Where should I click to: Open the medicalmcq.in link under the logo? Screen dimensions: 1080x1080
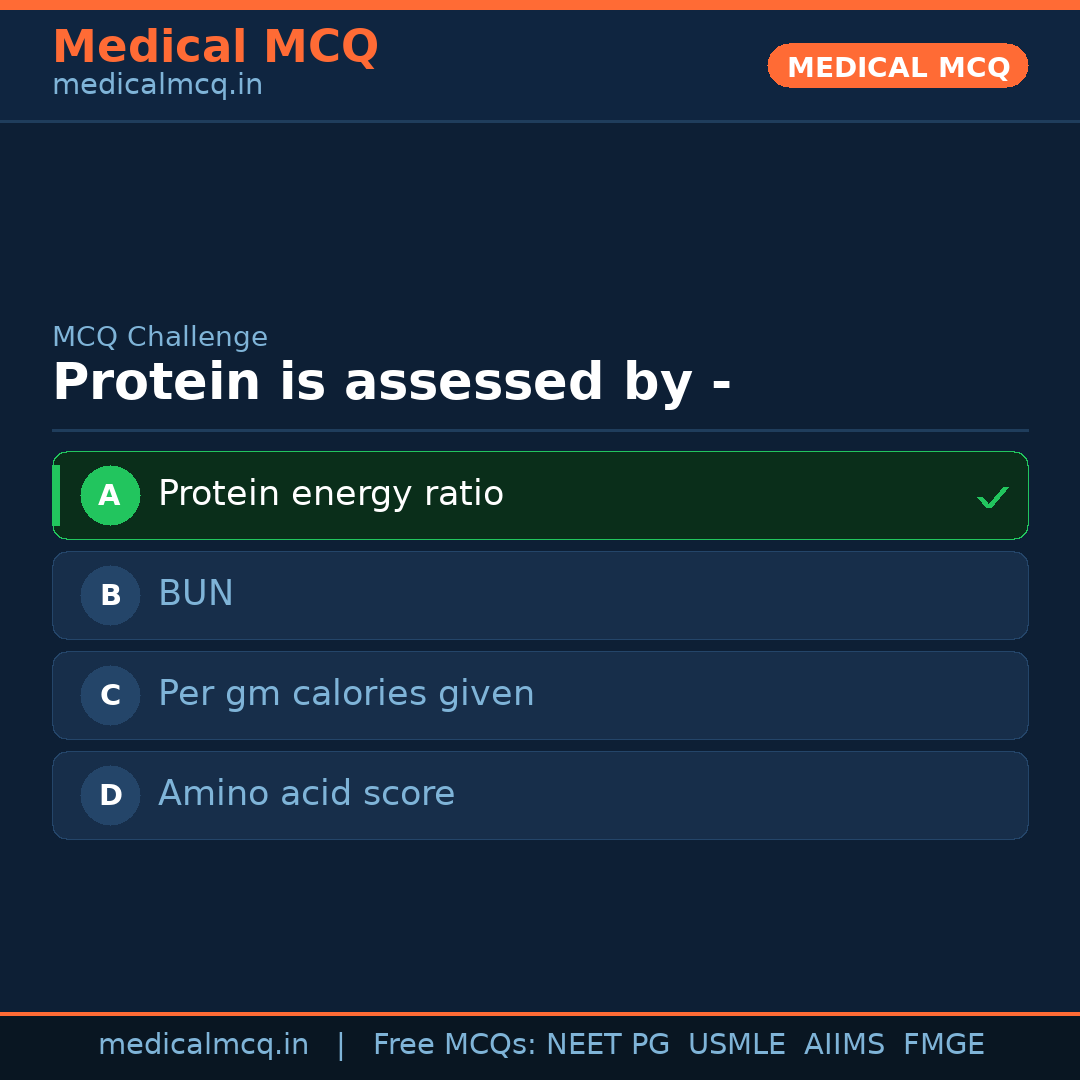coord(157,85)
